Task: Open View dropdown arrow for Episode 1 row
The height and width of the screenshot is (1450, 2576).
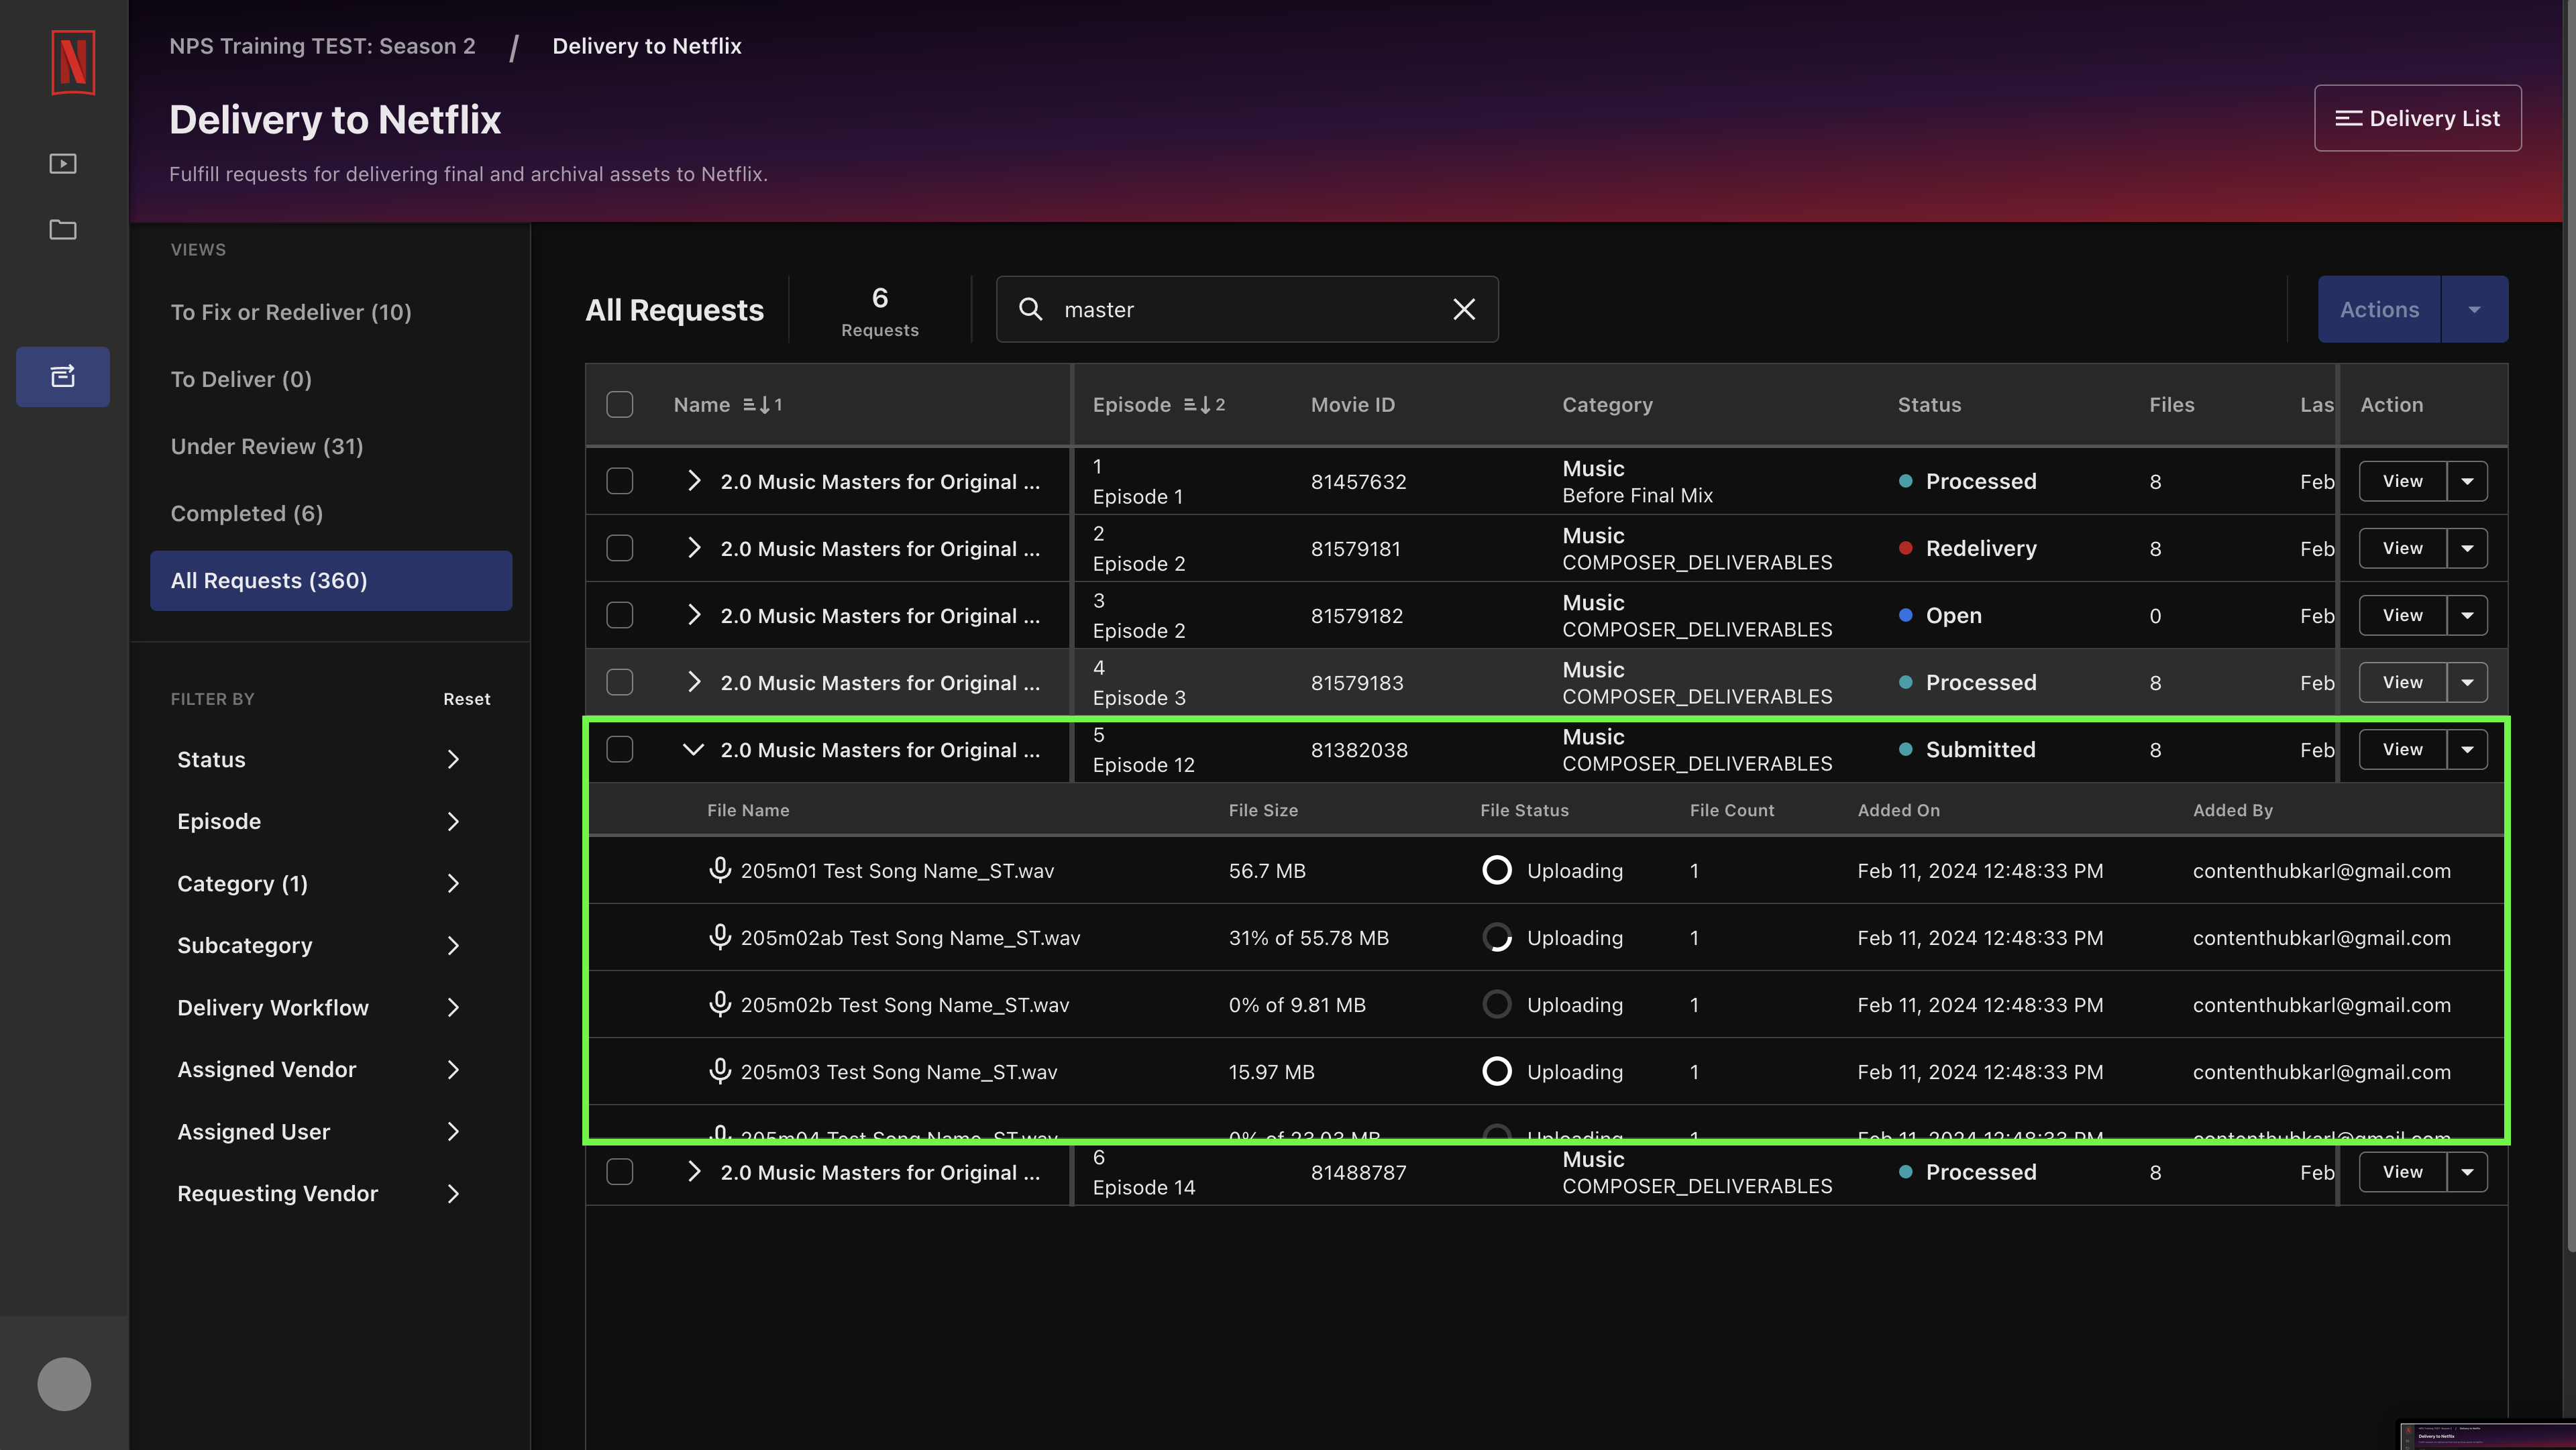Action: (2467, 481)
